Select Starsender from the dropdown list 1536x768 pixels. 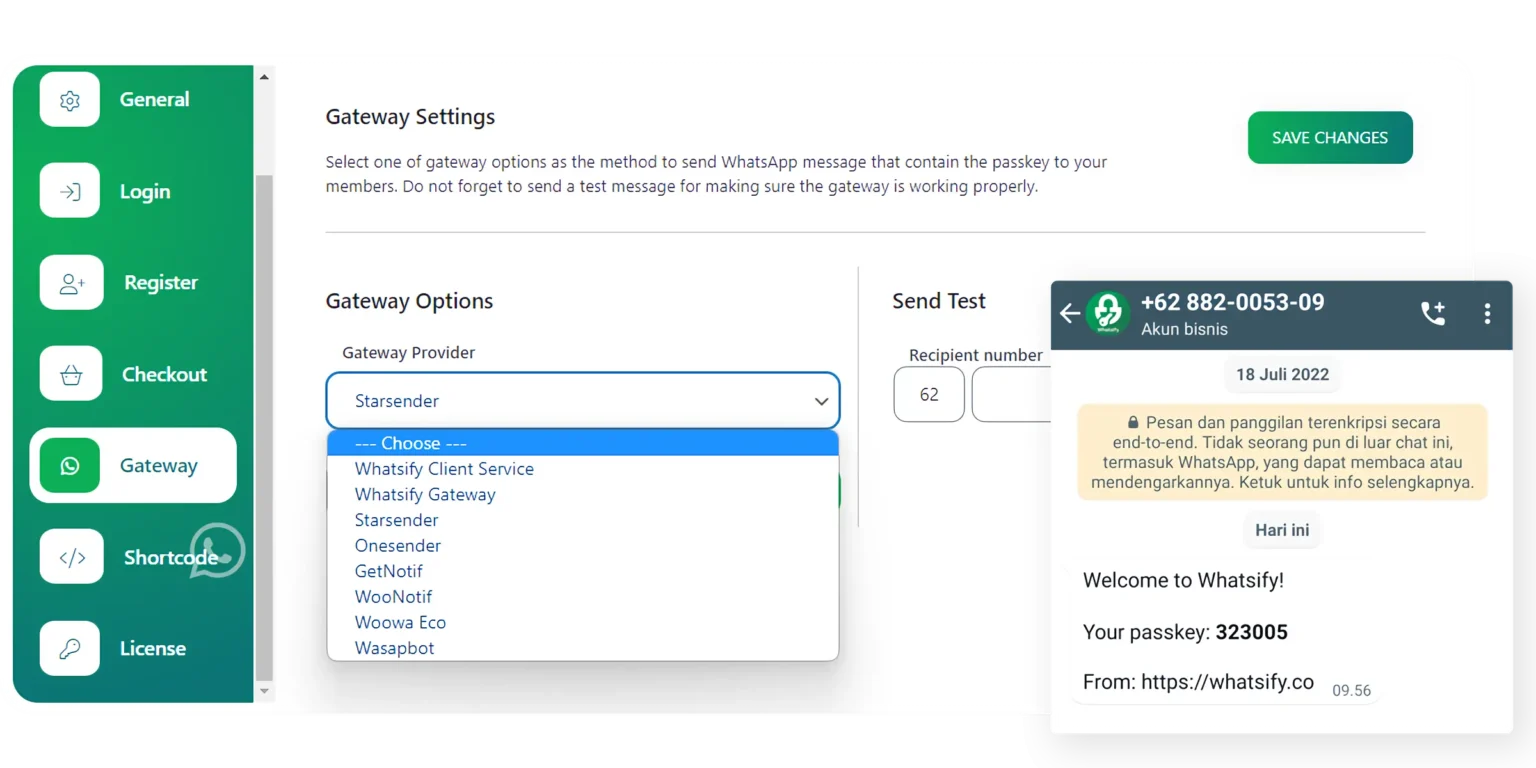(x=583, y=520)
